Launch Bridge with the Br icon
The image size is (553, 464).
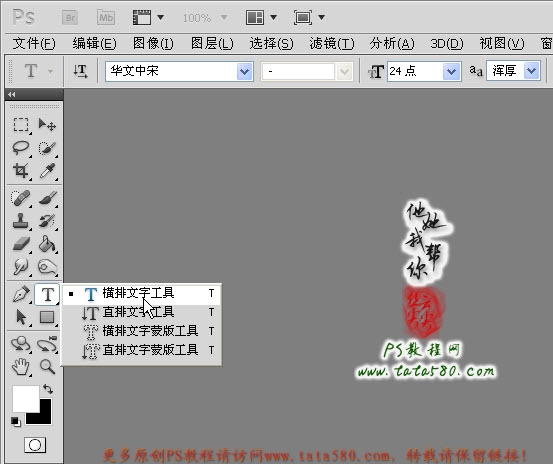click(x=70, y=18)
